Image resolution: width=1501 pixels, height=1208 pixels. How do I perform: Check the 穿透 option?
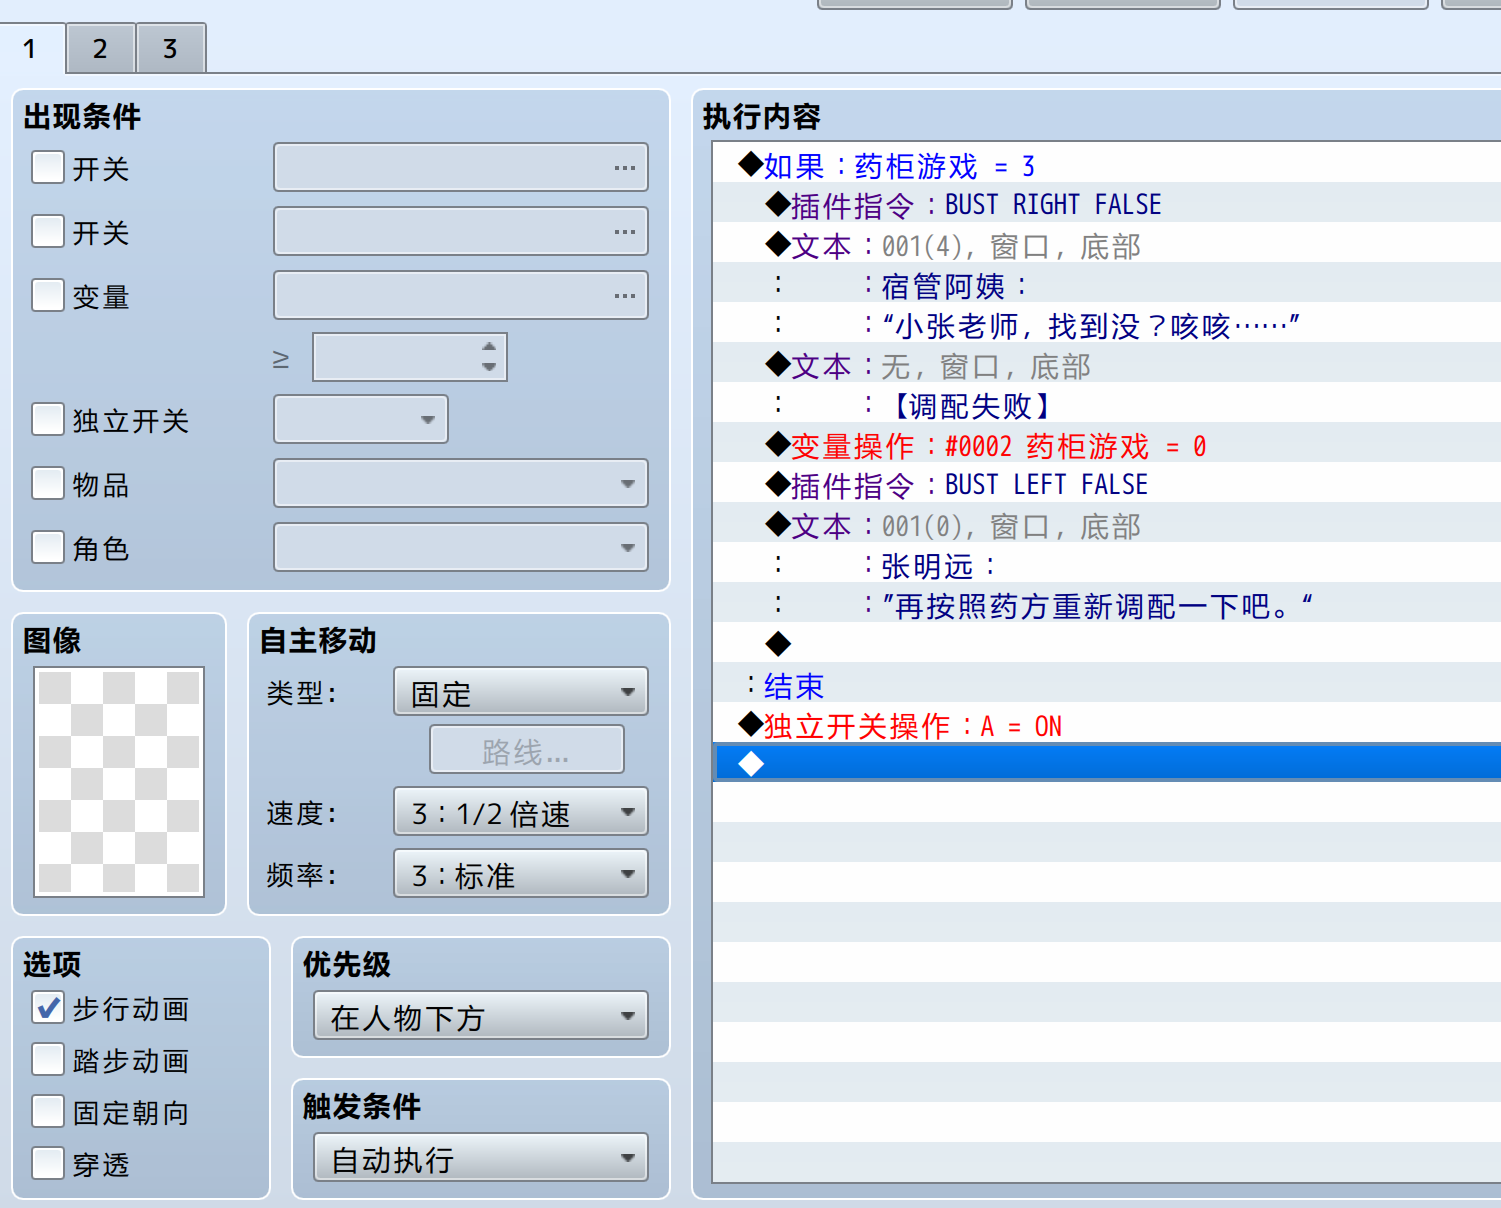pyautogui.click(x=48, y=1163)
